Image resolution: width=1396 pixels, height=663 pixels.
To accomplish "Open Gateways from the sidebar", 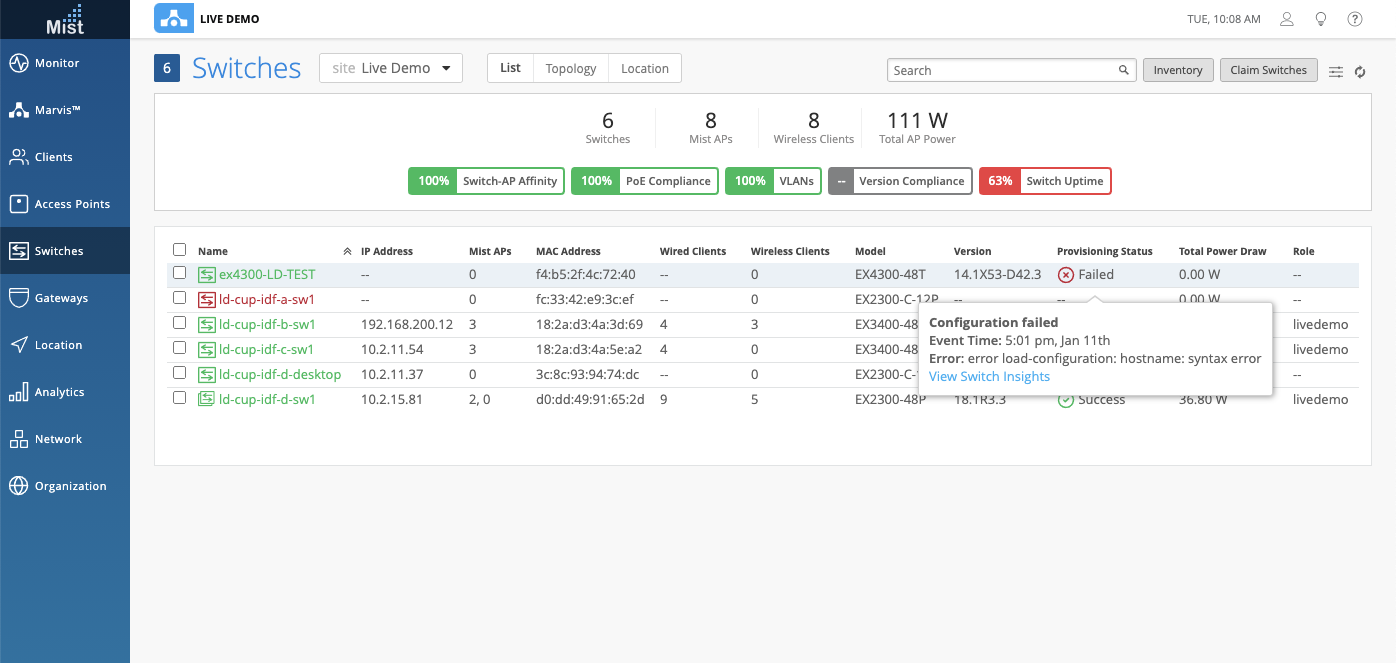I will pos(61,298).
